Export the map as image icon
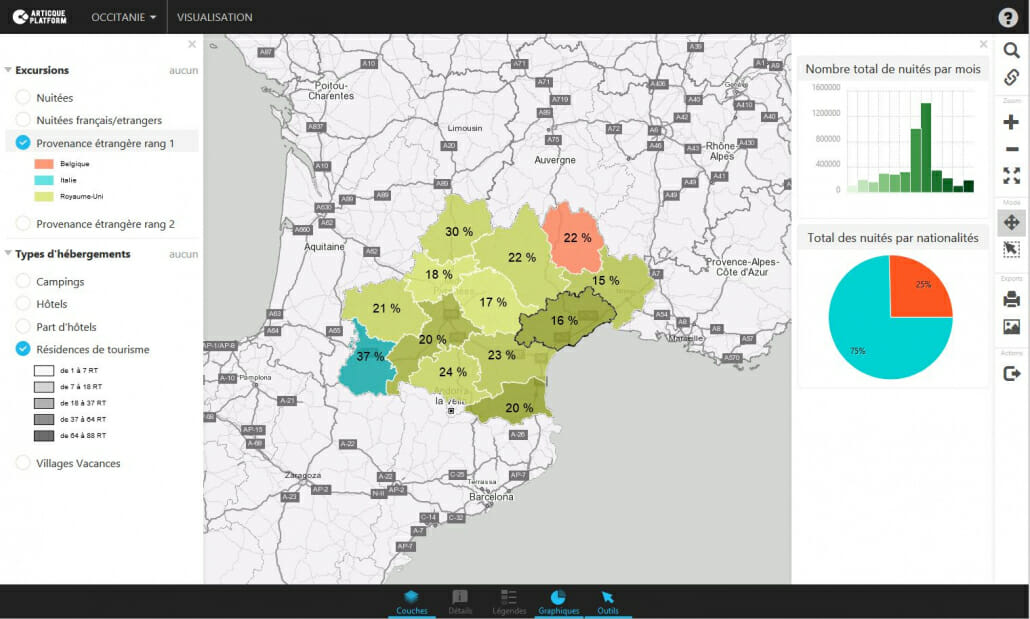1030x619 pixels. pos(1012,326)
